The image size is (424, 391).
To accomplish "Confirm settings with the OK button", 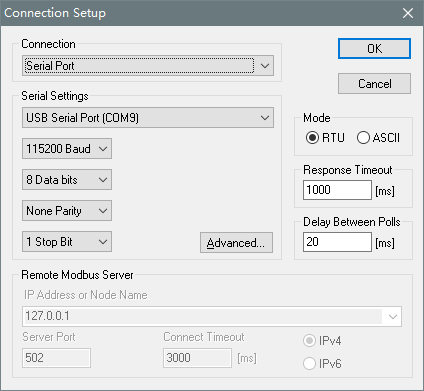I will click(x=374, y=49).
